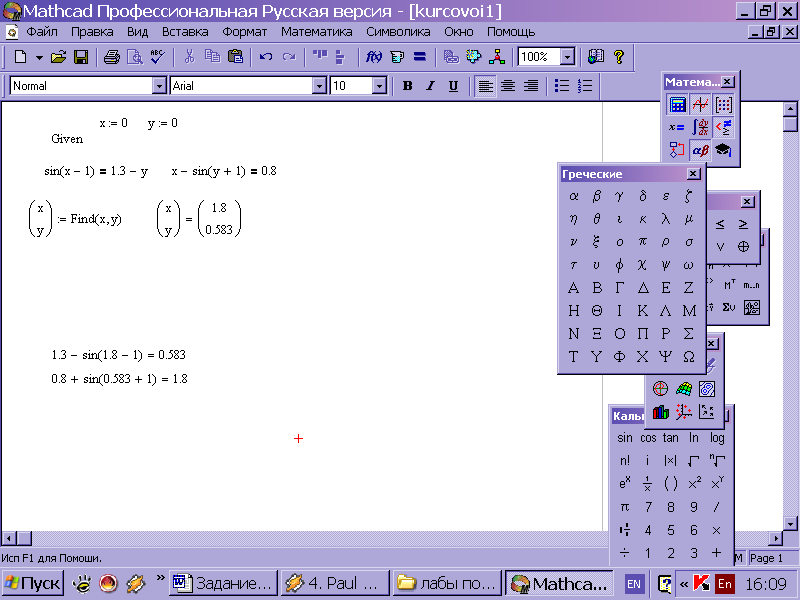Expand the 100% zoom dropdown
Screen dimensions: 800x600
pyautogui.click(x=567, y=57)
